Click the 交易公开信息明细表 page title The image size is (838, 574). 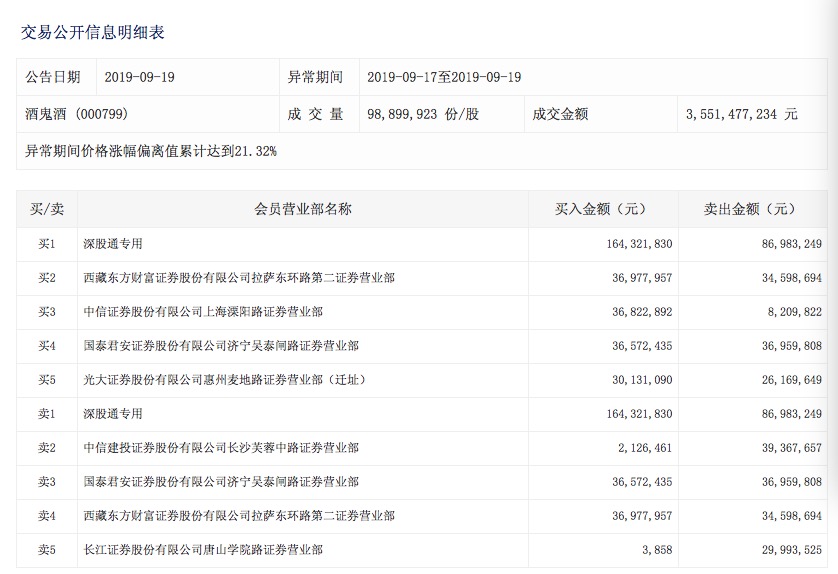coord(93,33)
